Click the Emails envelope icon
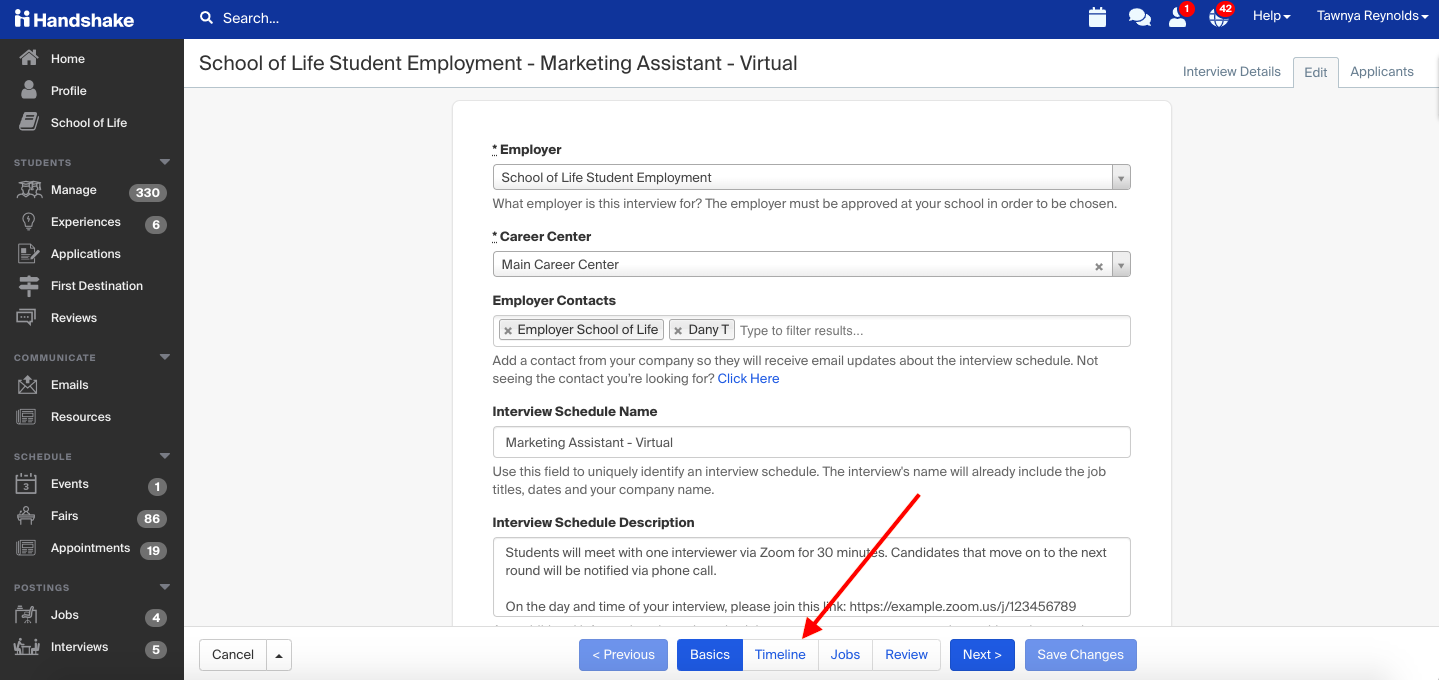The image size is (1439, 680). tap(28, 385)
